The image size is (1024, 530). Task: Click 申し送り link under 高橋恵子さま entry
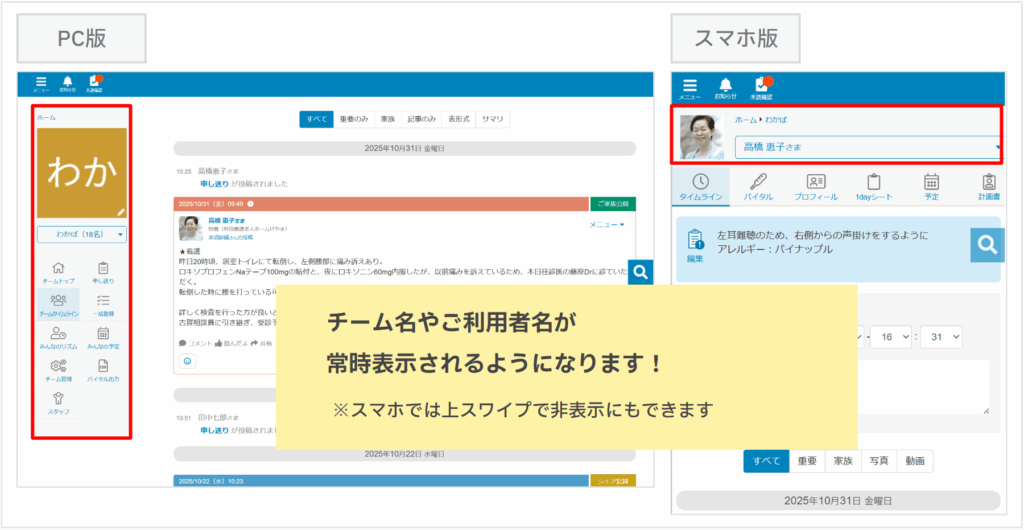(x=214, y=184)
